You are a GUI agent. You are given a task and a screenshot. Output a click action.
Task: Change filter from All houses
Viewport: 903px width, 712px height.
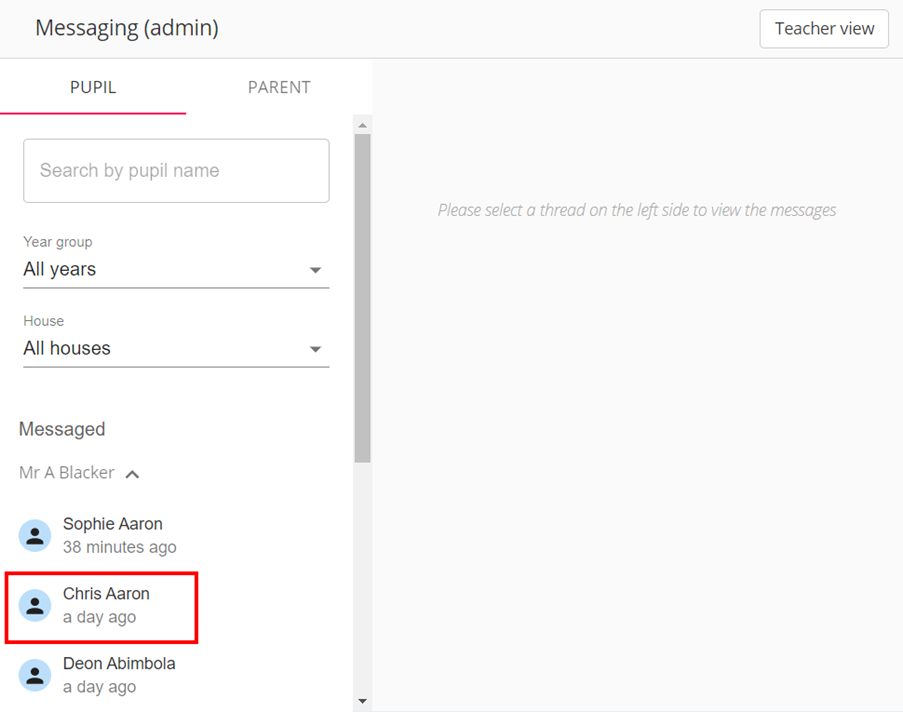[67, 348]
